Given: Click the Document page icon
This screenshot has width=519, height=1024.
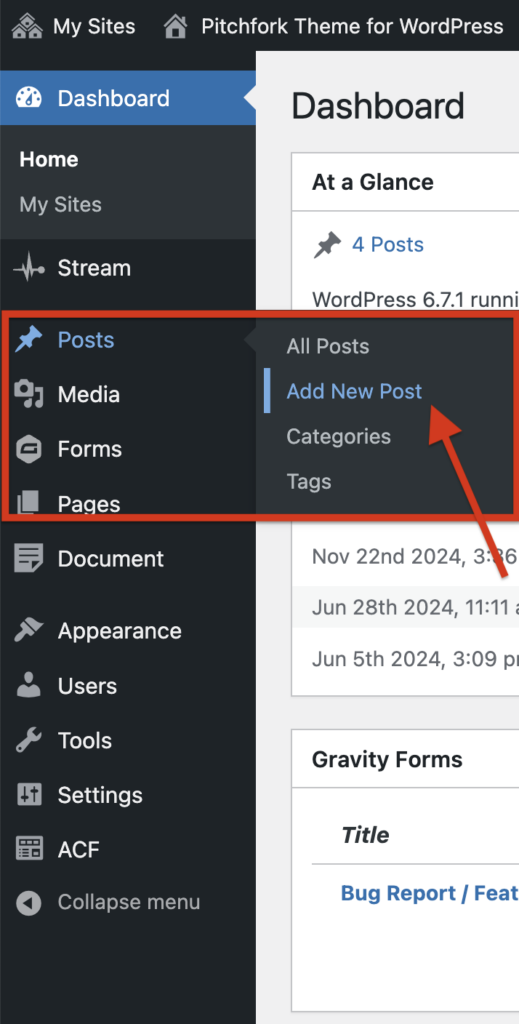Looking at the screenshot, I should pos(29,559).
